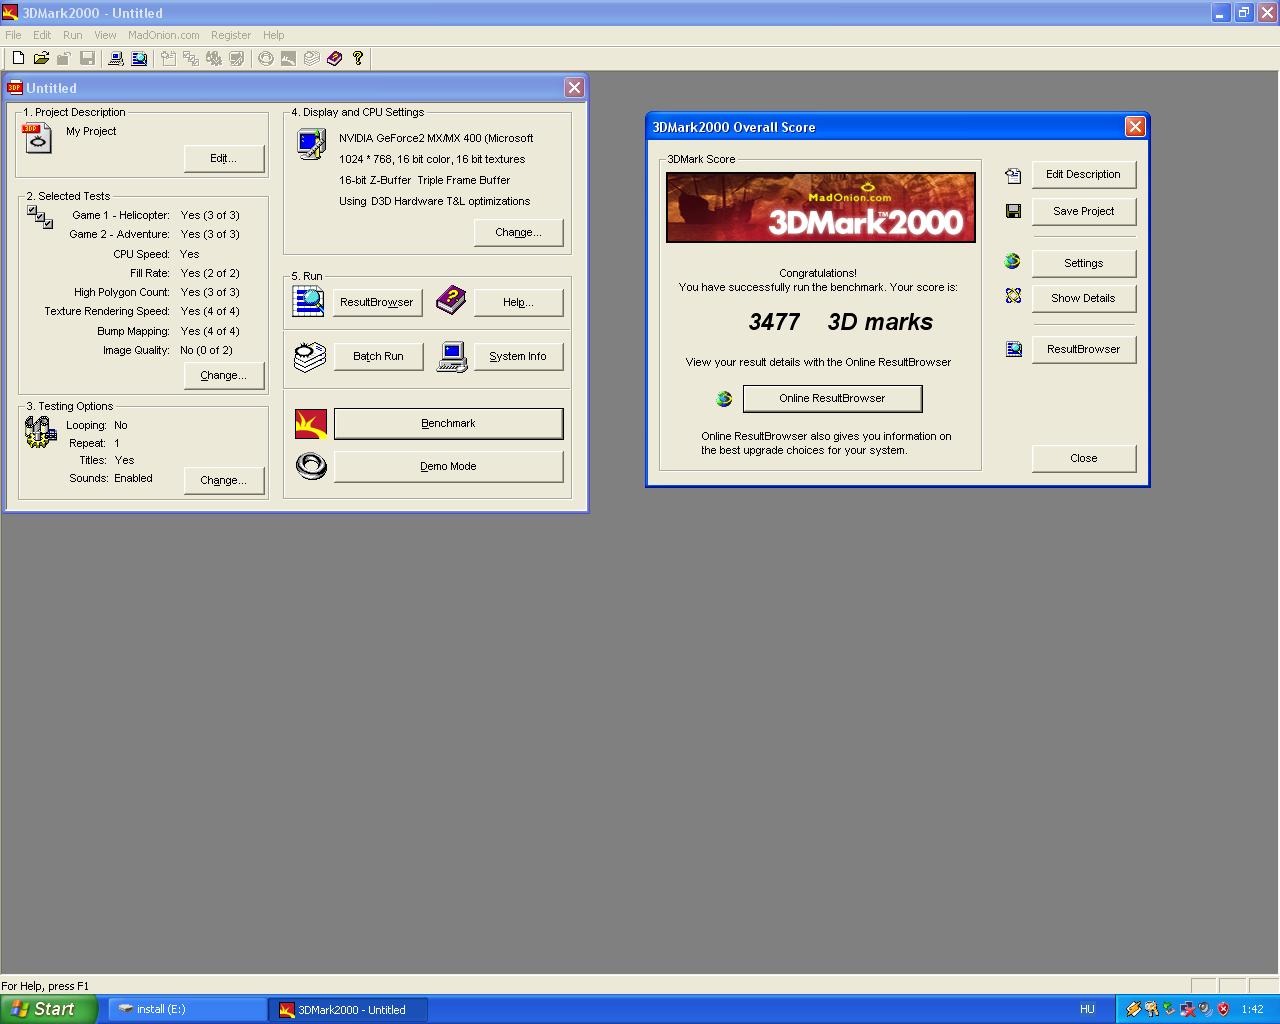
Task: Click the 'NVIDIA GeForce2 MX/MX 400' text
Action: coord(436,138)
